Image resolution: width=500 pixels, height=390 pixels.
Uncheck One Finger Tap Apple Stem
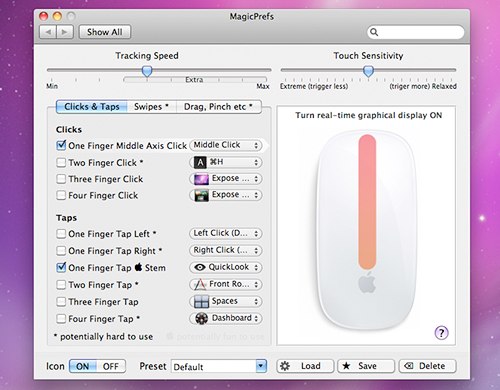click(x=61, y=267)
